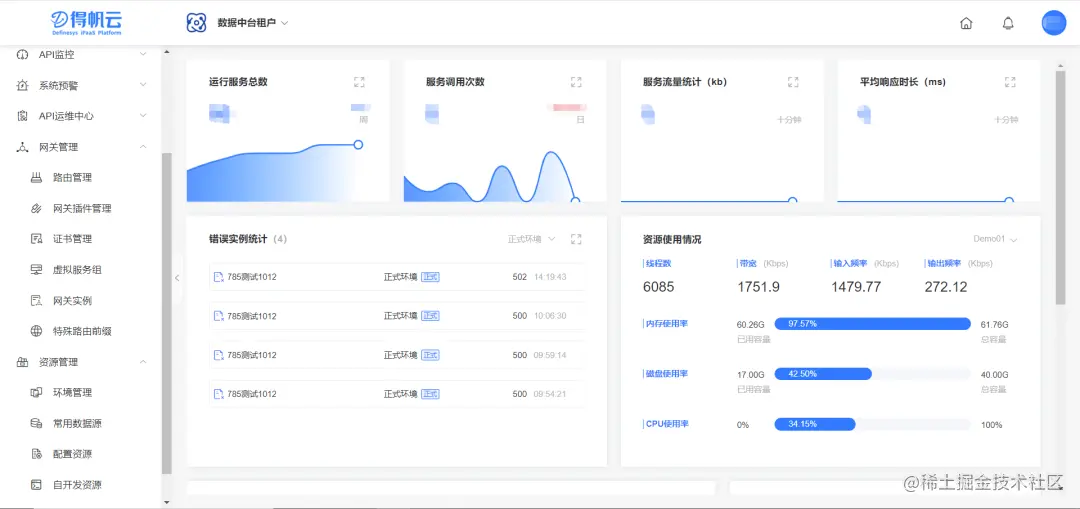Image resolution: width=1080 pixels, height=509 pixels.
Task: Open 虚拟服务组 in sidebar
Action: [77, 269]
